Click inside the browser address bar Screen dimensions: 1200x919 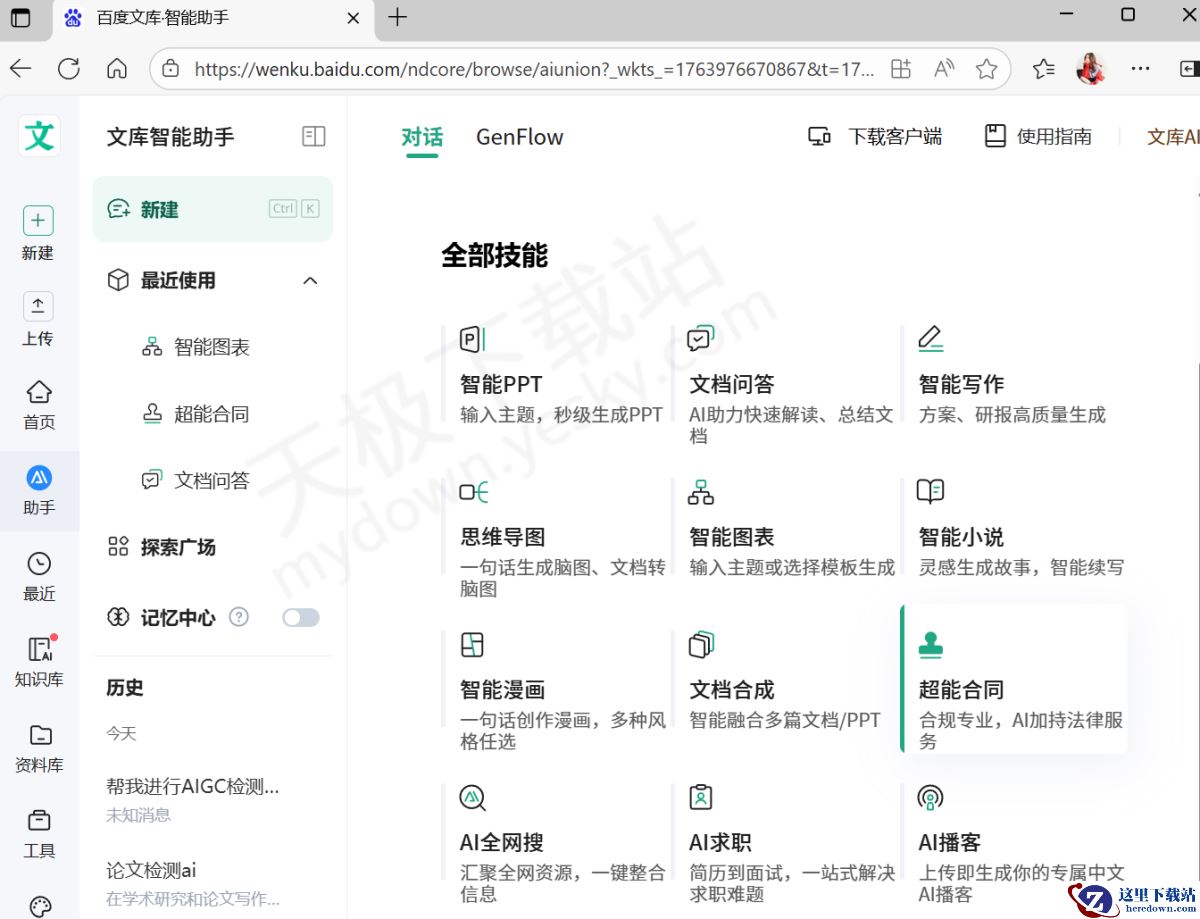[x=520, y=68]
